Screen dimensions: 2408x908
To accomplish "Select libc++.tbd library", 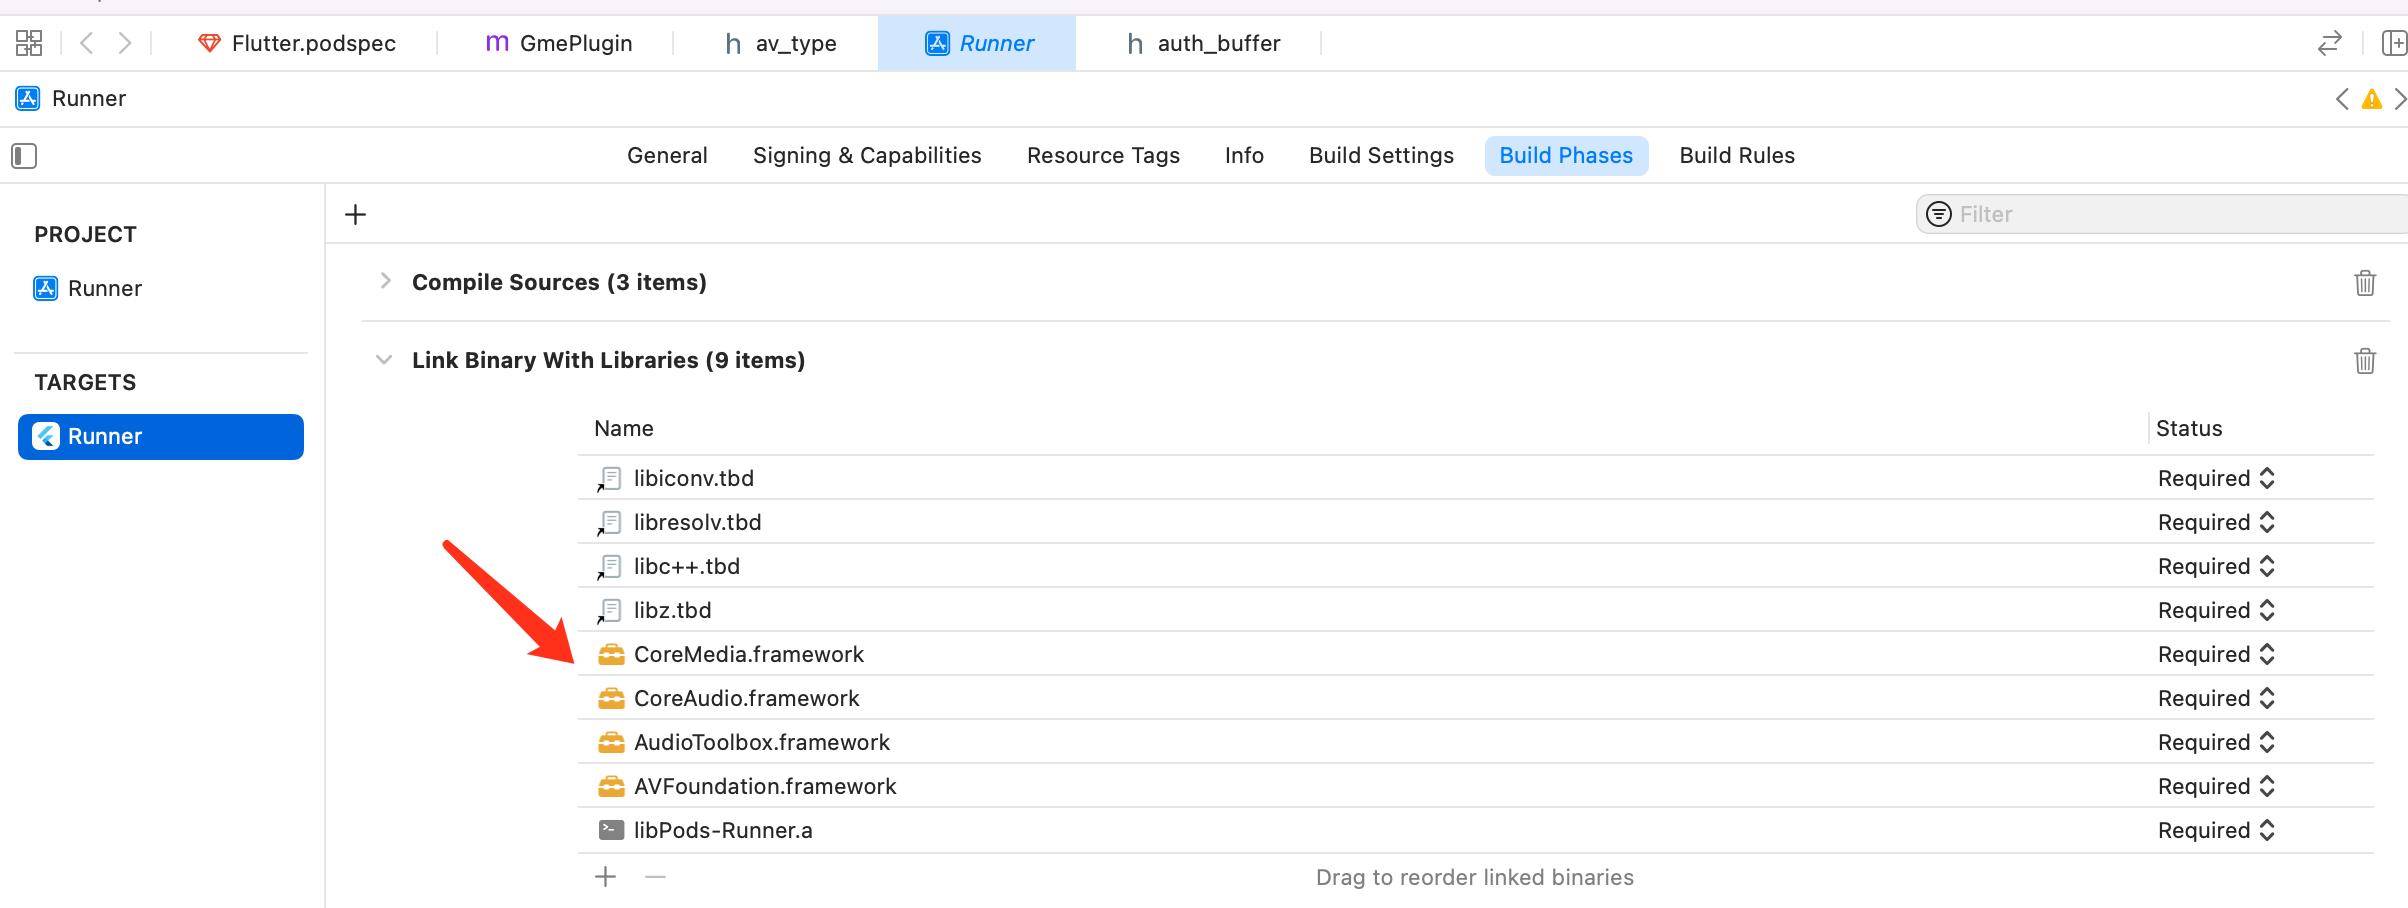I will click(1476, 566).
